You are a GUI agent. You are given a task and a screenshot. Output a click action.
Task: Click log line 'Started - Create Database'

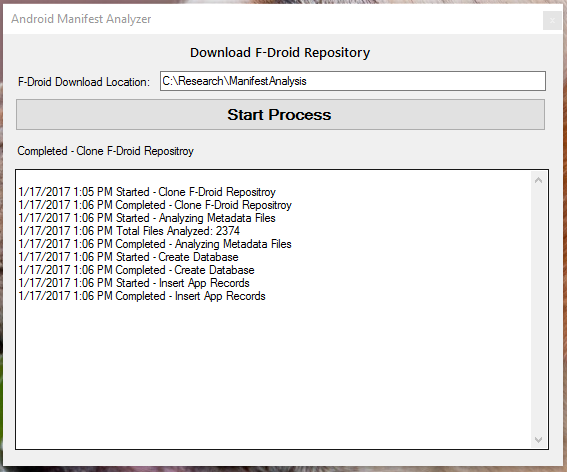pos(128,257)
